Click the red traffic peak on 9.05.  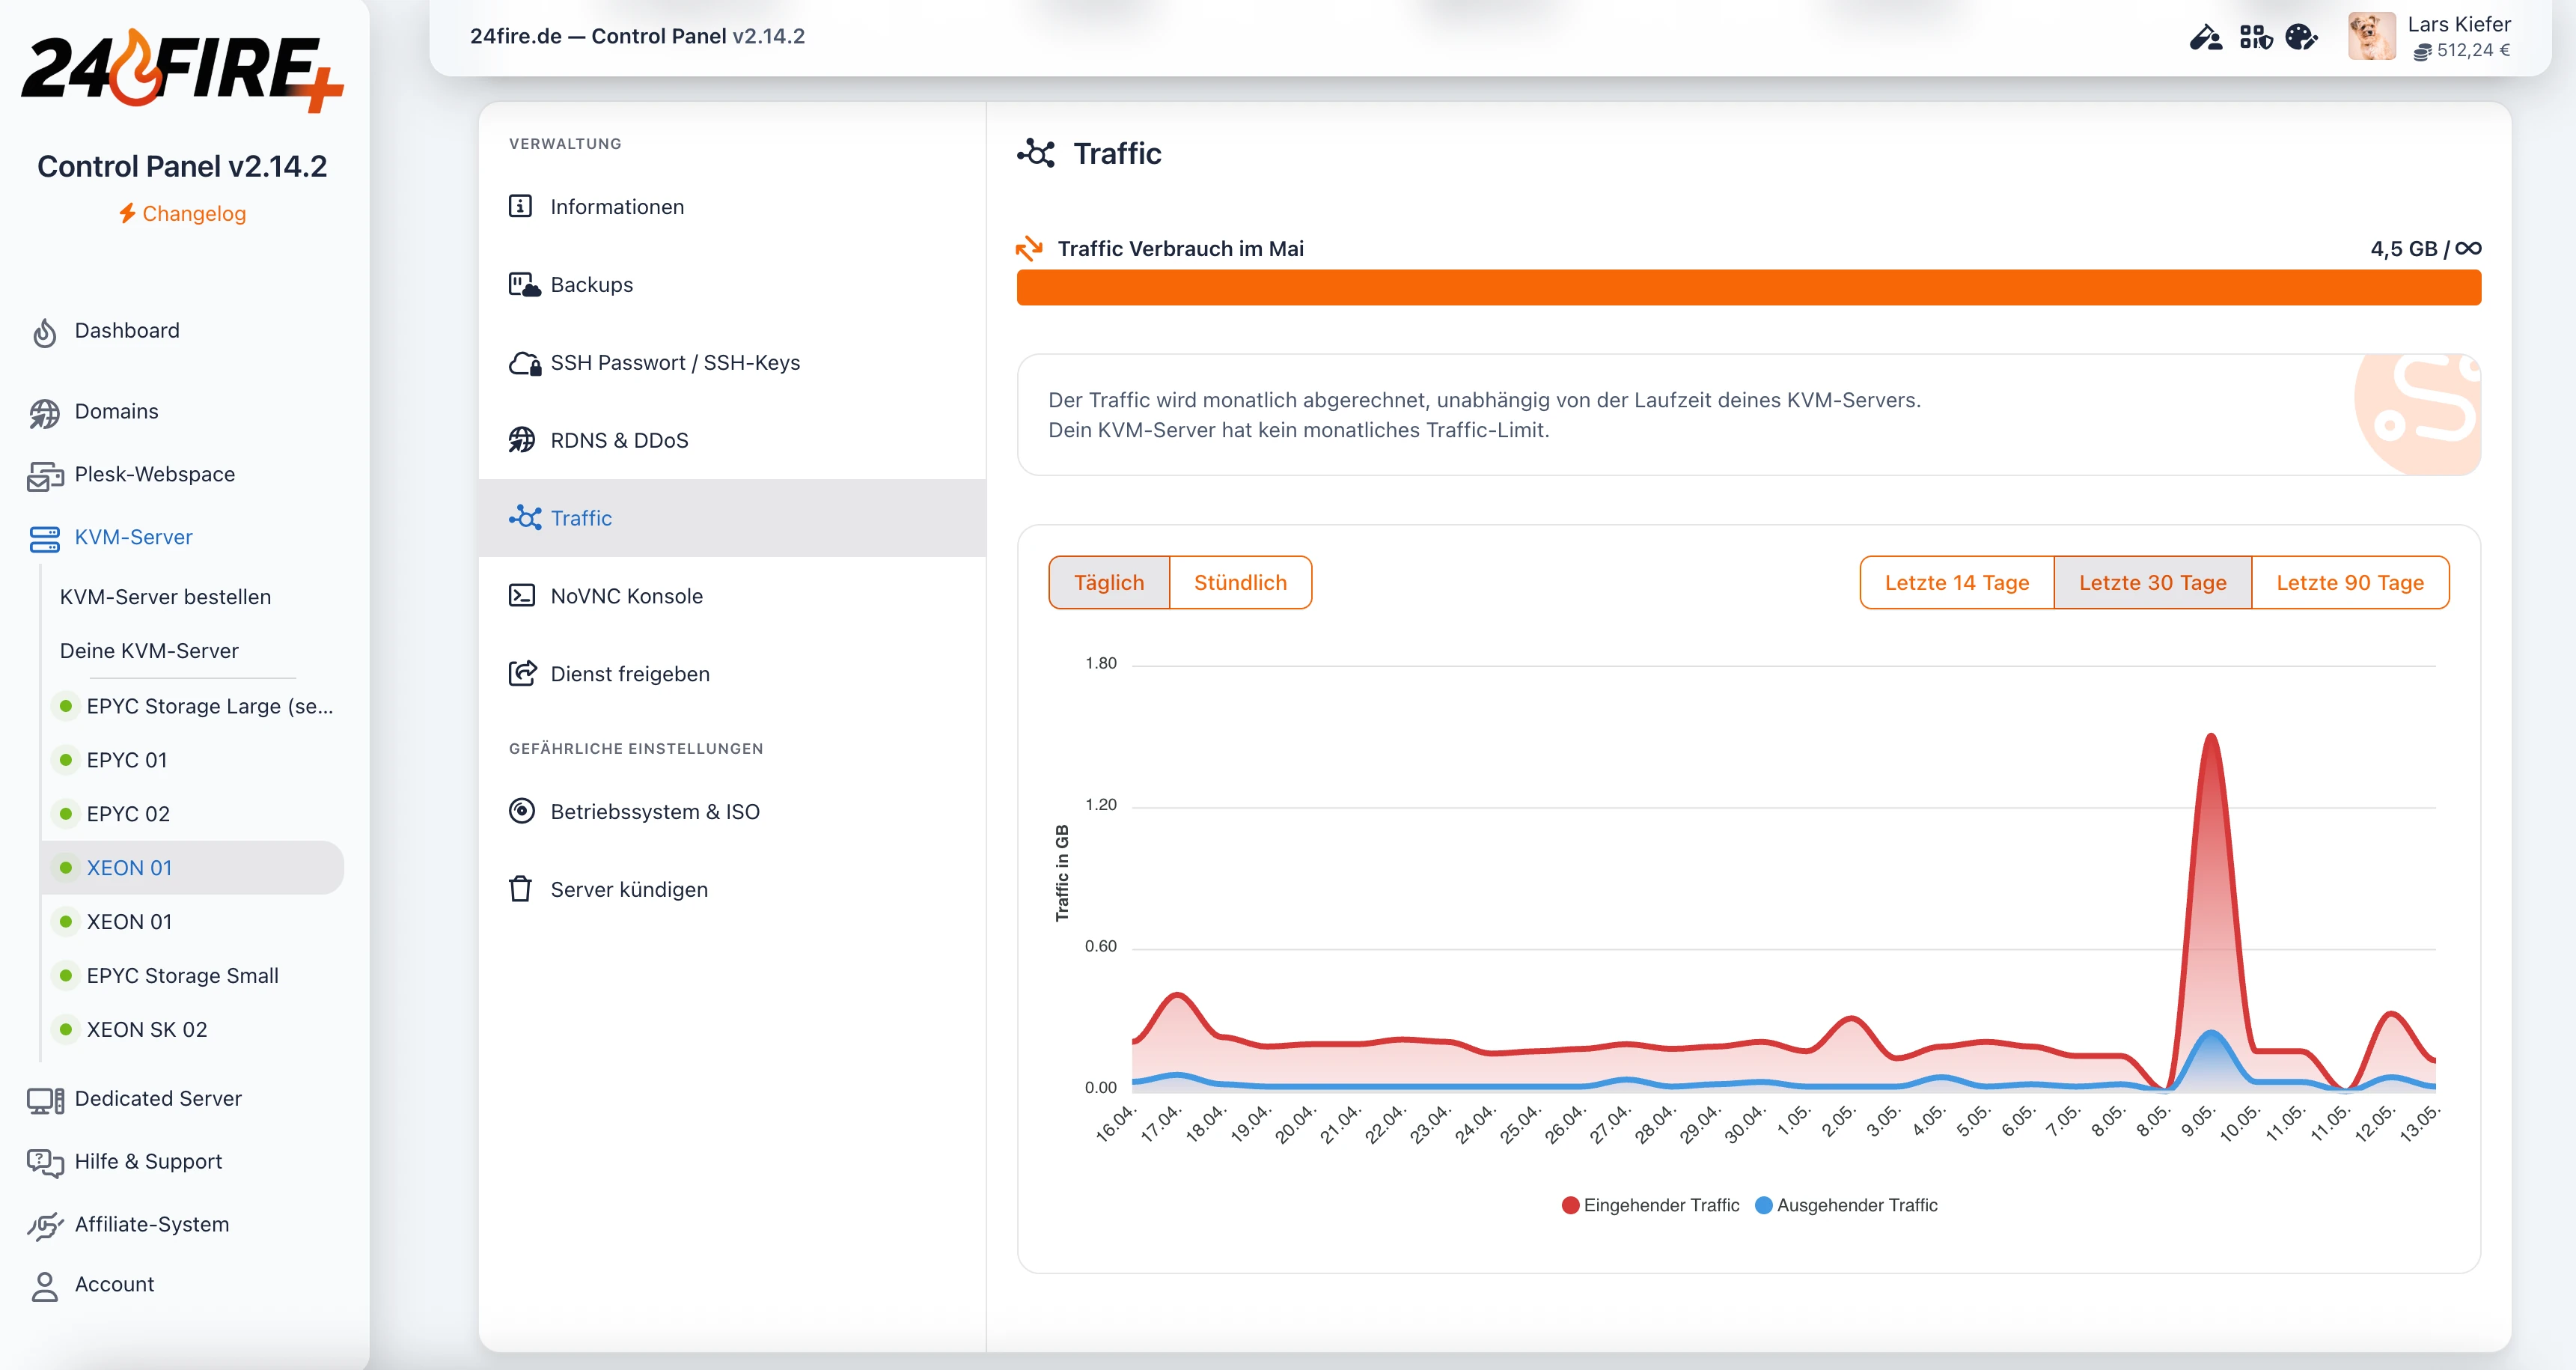(x=2210, y=738)
